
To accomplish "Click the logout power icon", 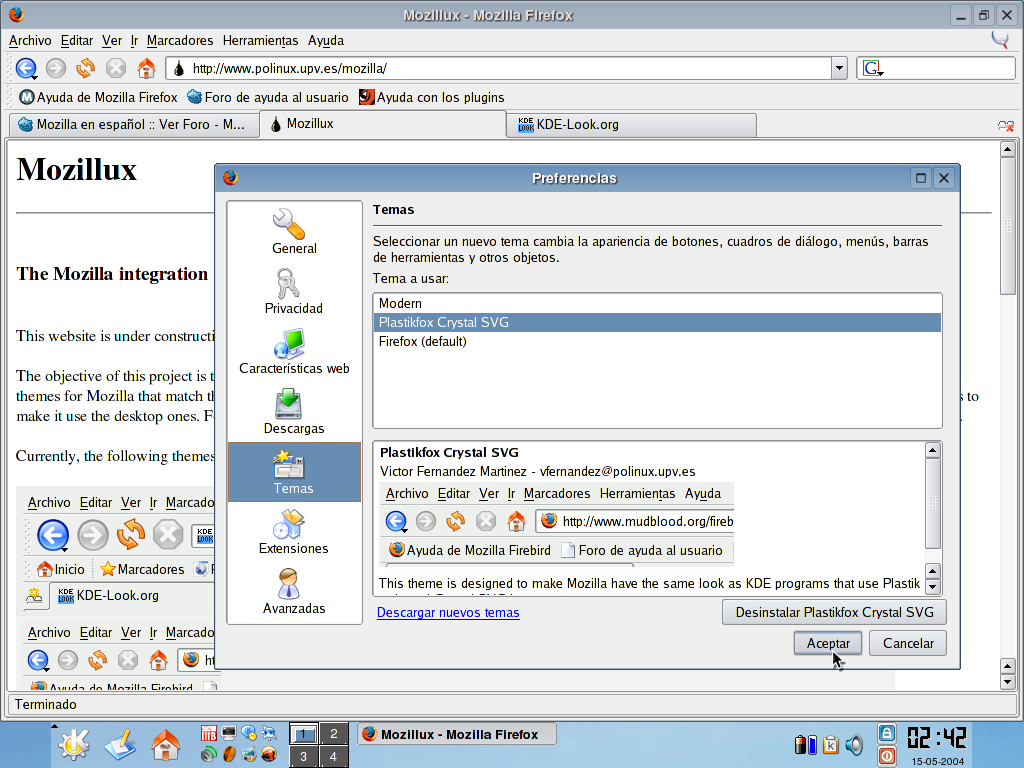I will click(887, 756).
